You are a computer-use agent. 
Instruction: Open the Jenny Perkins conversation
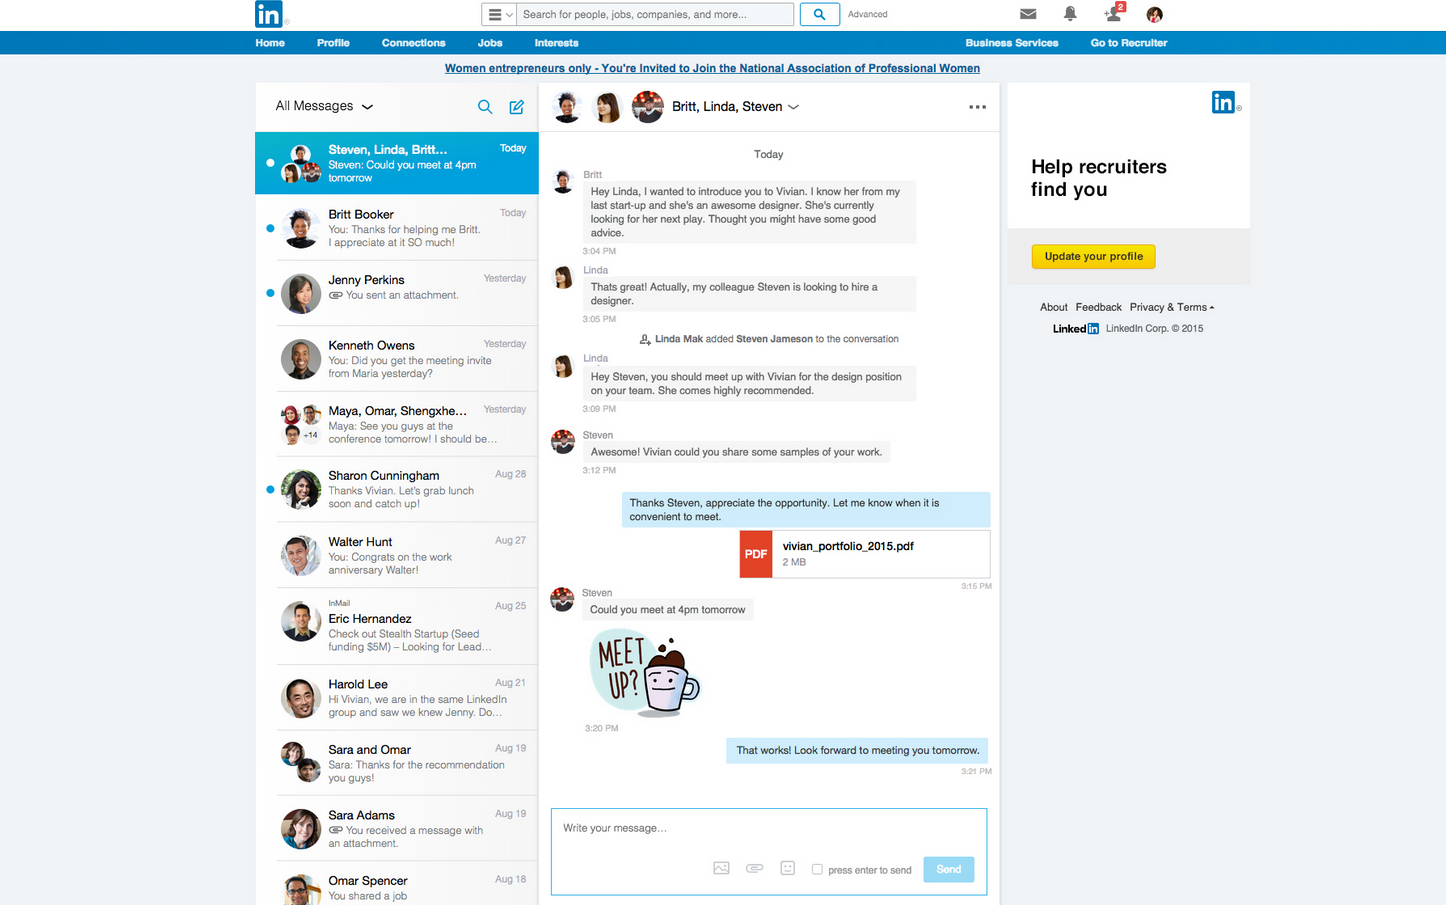click(397, 293)
